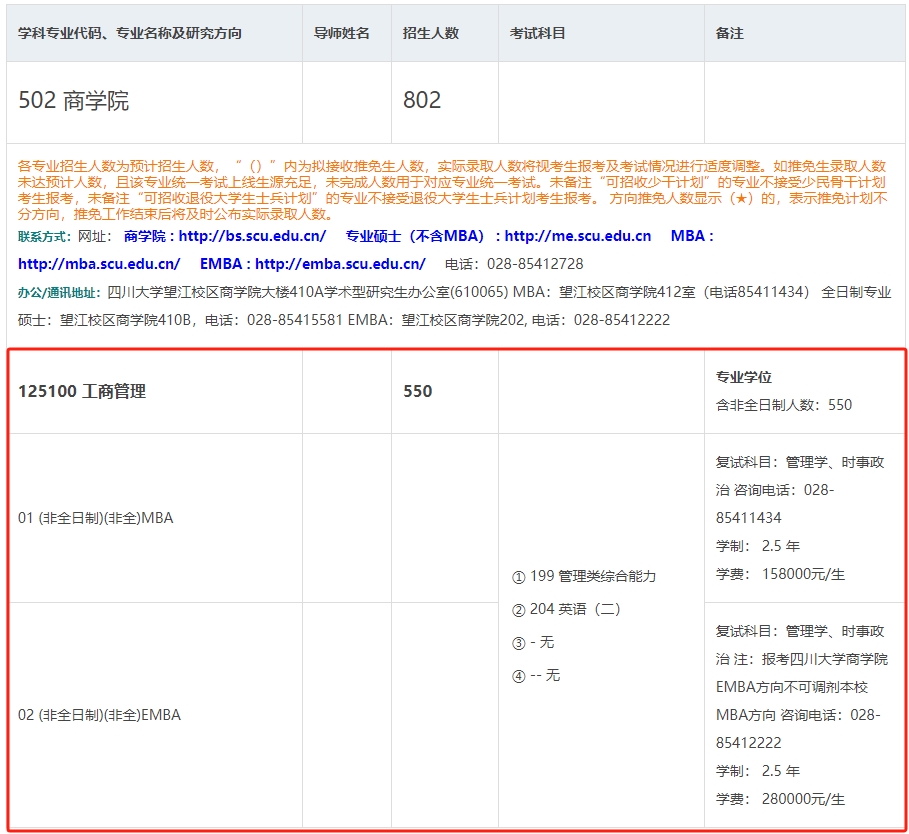Click the 学费：158000元/生 tuition text
This screenshot has height=834, width=909.
[x=780, y=574]
